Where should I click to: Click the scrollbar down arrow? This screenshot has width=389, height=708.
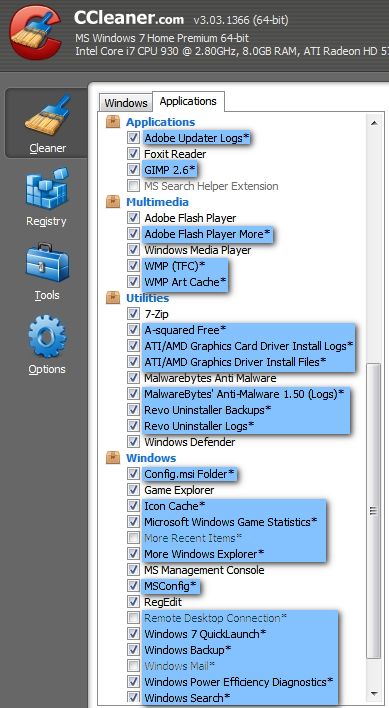click(x=374, y=694)
